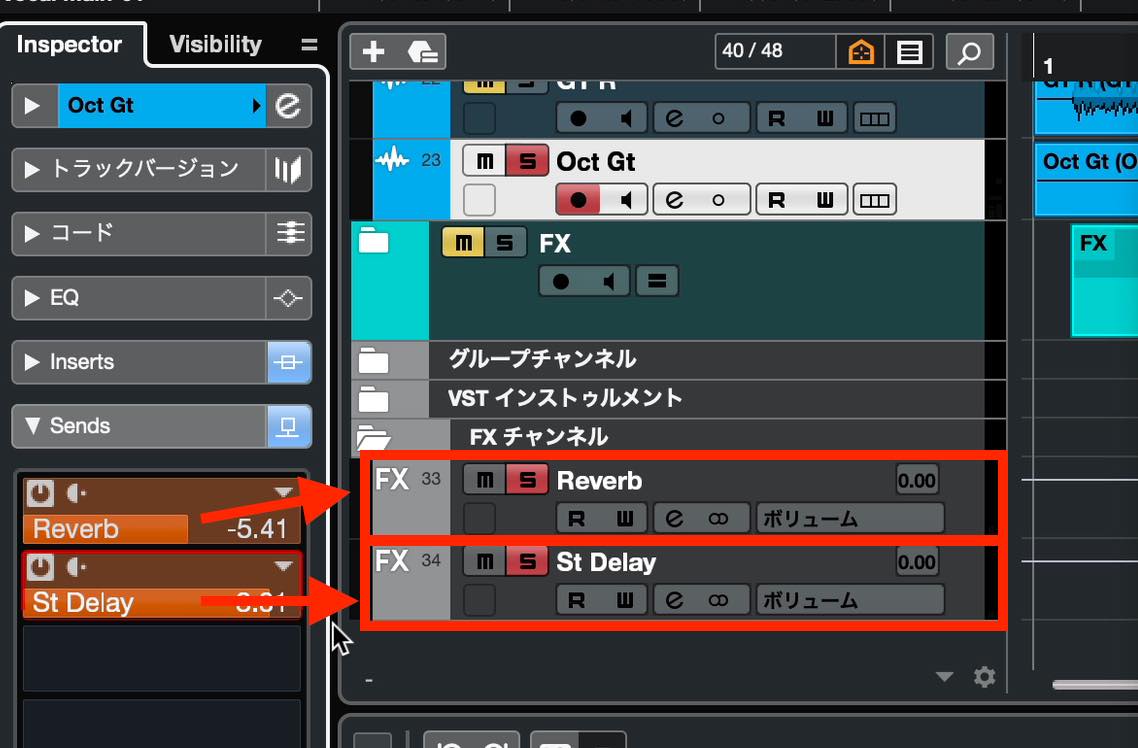The image size is (1138, 748).
Task: Edit channel settings of Gt R track
Action: [674, 118]
